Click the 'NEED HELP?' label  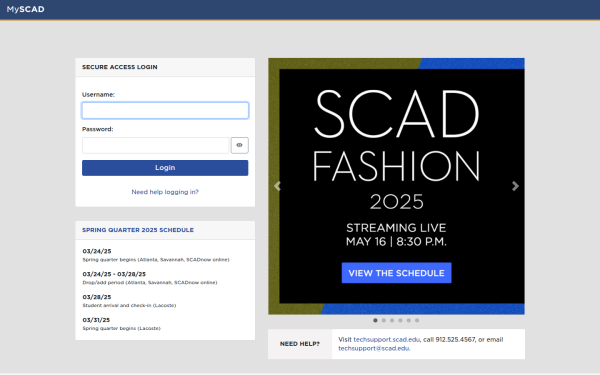point(300,344)
